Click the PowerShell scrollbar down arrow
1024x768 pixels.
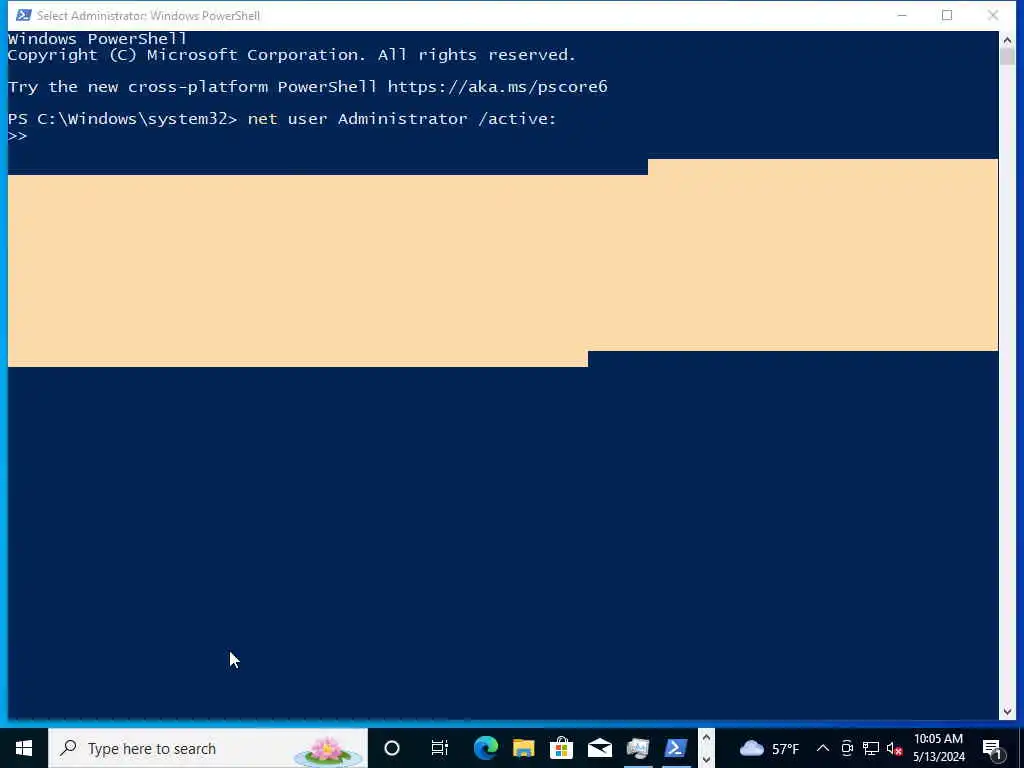click(1006, 712)
